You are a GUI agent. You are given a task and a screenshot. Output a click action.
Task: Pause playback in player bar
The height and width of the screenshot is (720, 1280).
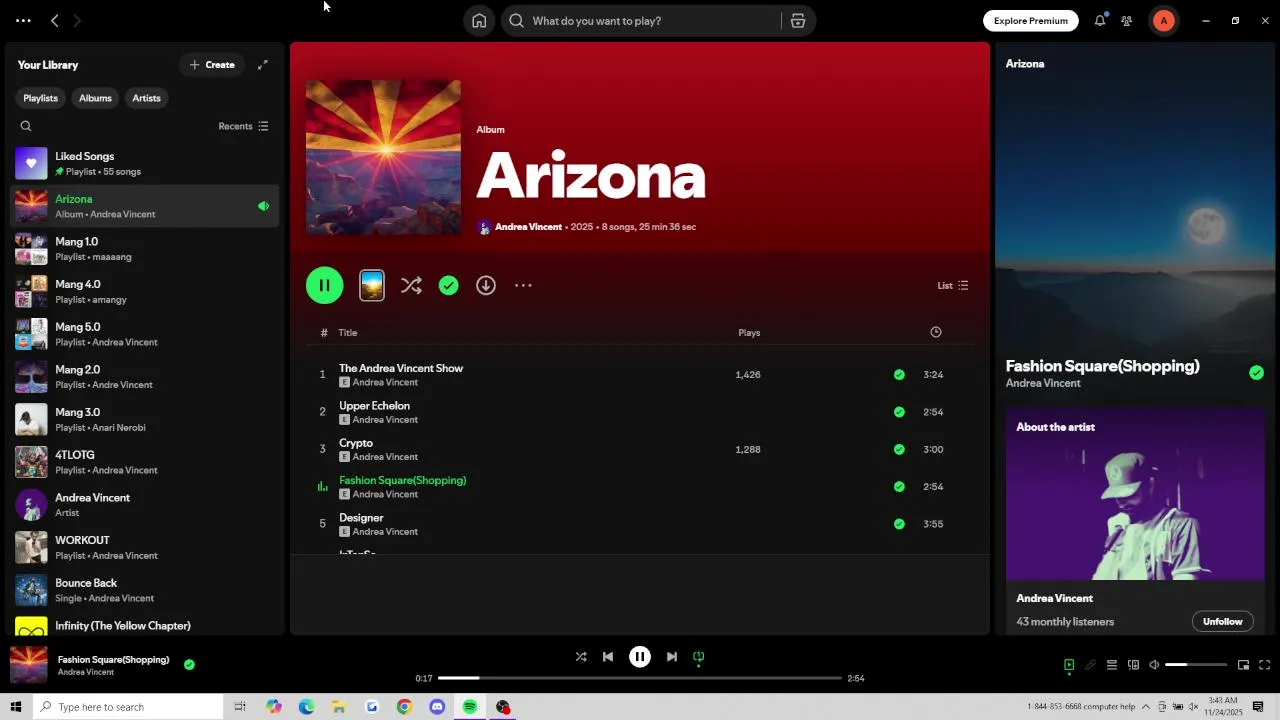pyautogui.click(x=640, y=657)
